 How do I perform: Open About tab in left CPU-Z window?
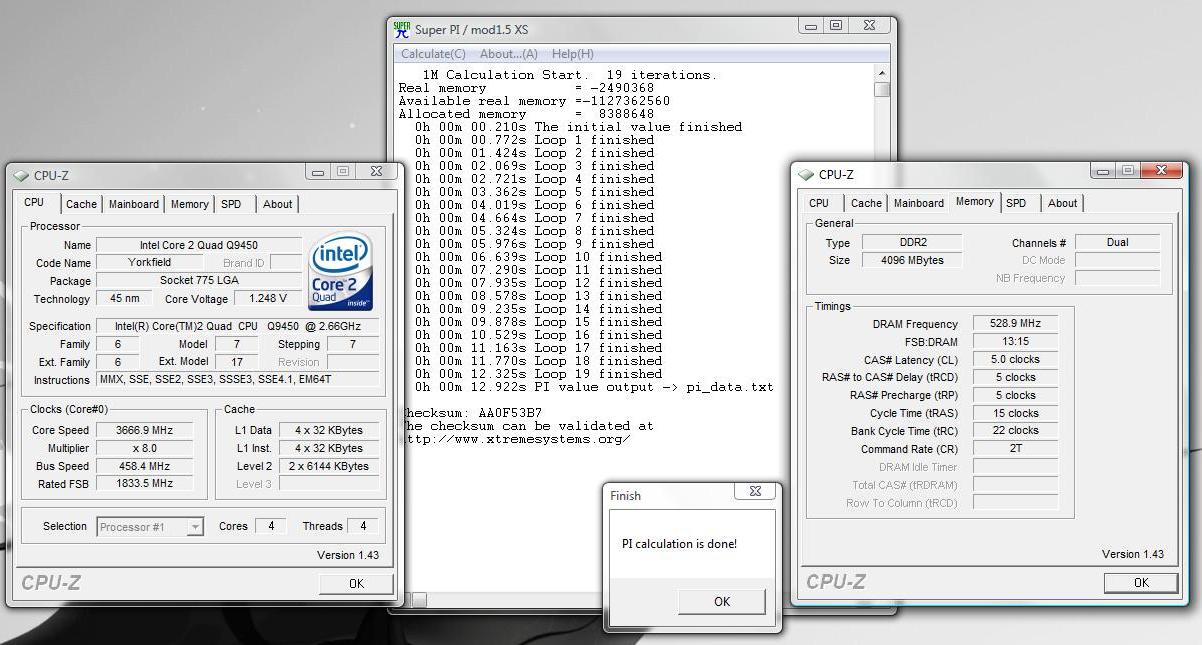click(x=277, y=204)
